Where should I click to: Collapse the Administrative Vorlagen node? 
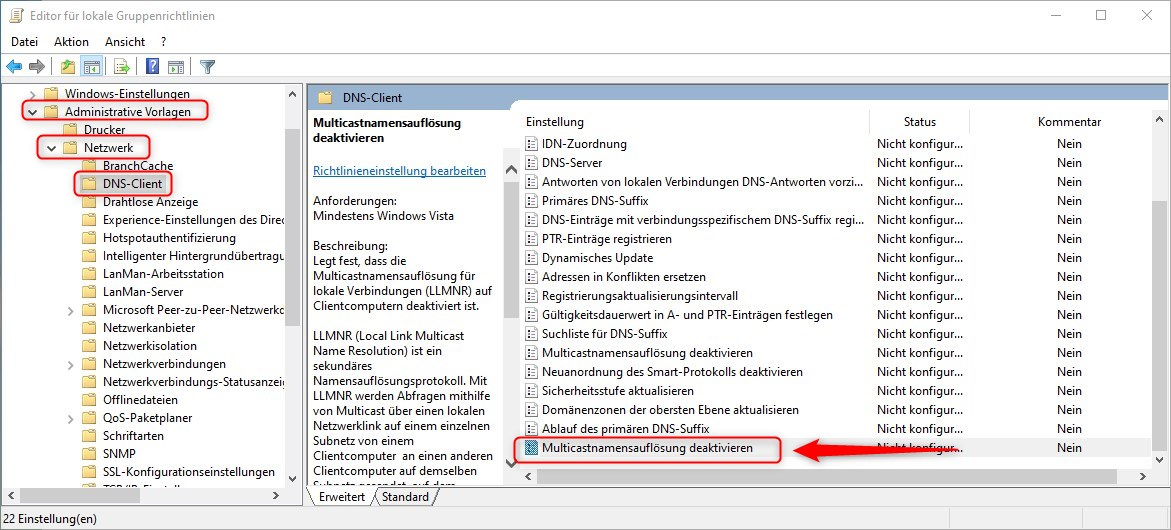34,112
